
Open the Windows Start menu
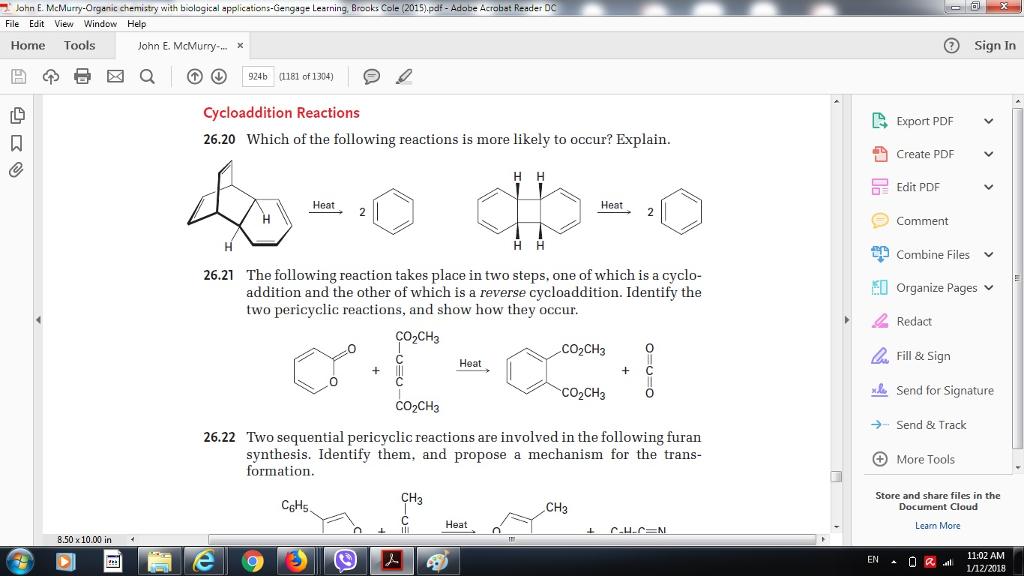click(20, 561)
